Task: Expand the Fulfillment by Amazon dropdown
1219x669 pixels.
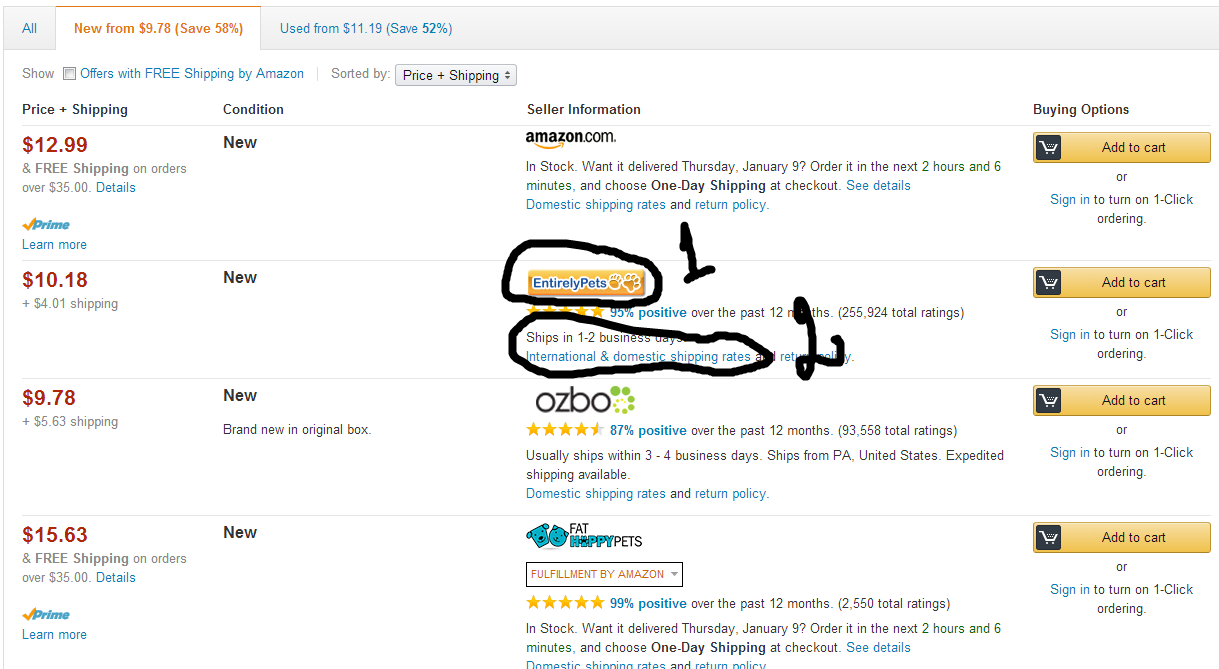Action: pos(604,574)
